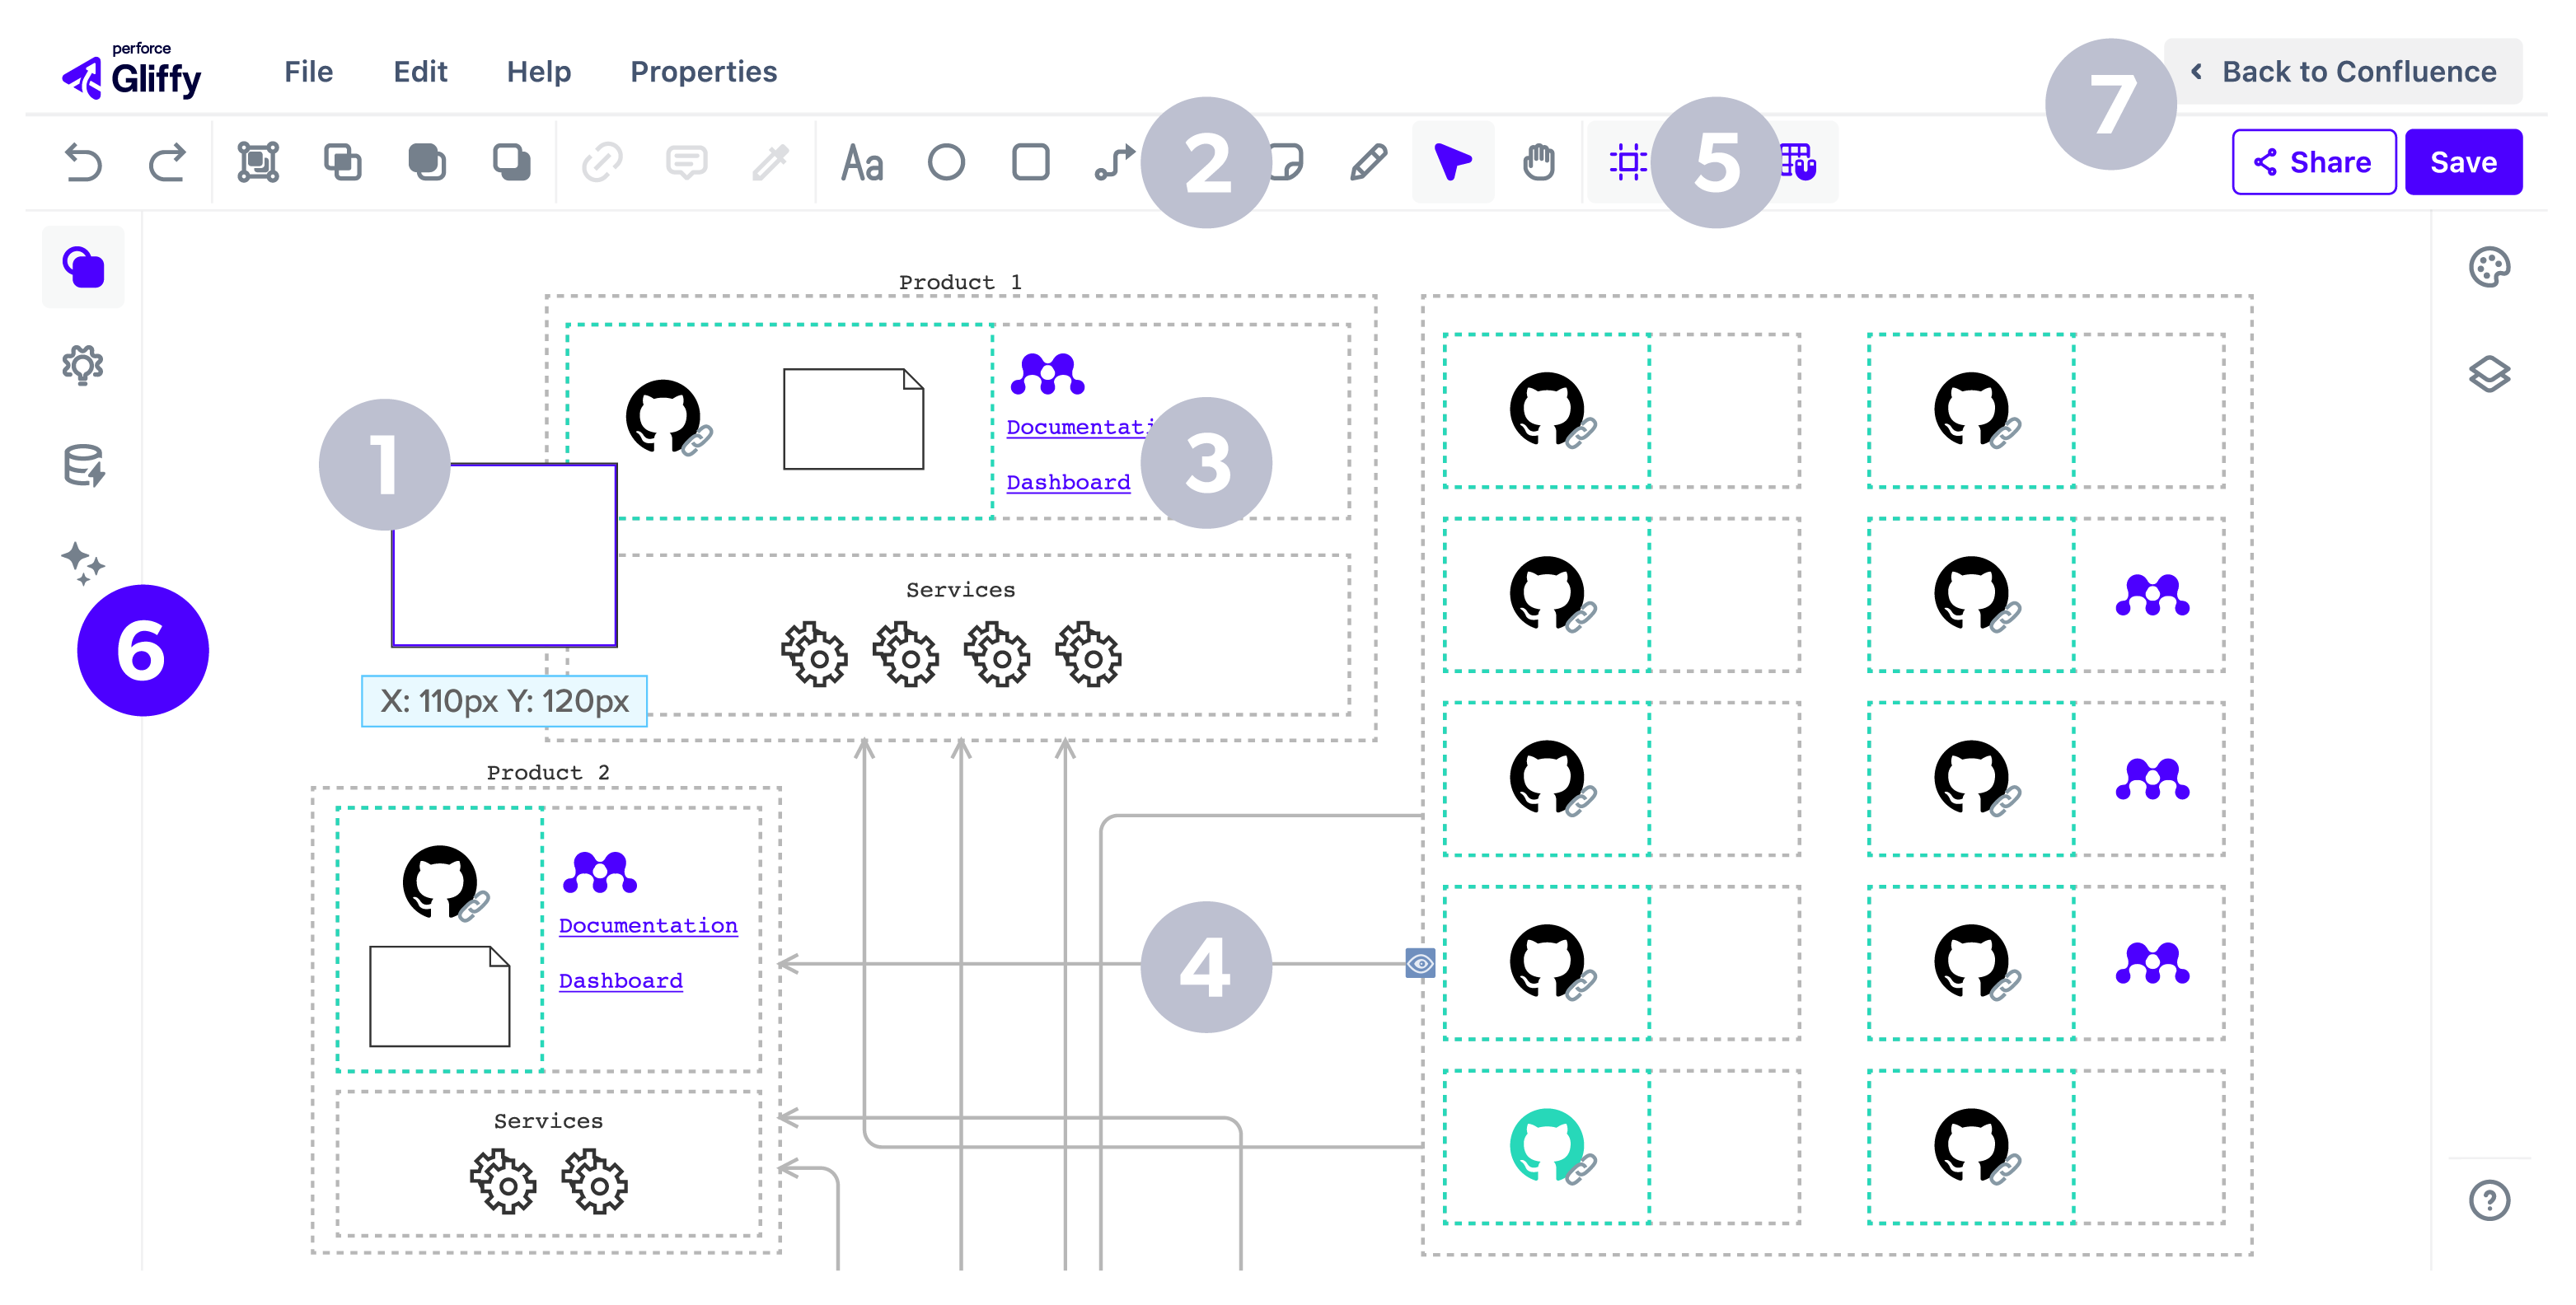Viewport: 2576px width, 1305px height.
Task: Select the Ellipse shape tool
Action: pyautogui.click(x=946, y=162)
